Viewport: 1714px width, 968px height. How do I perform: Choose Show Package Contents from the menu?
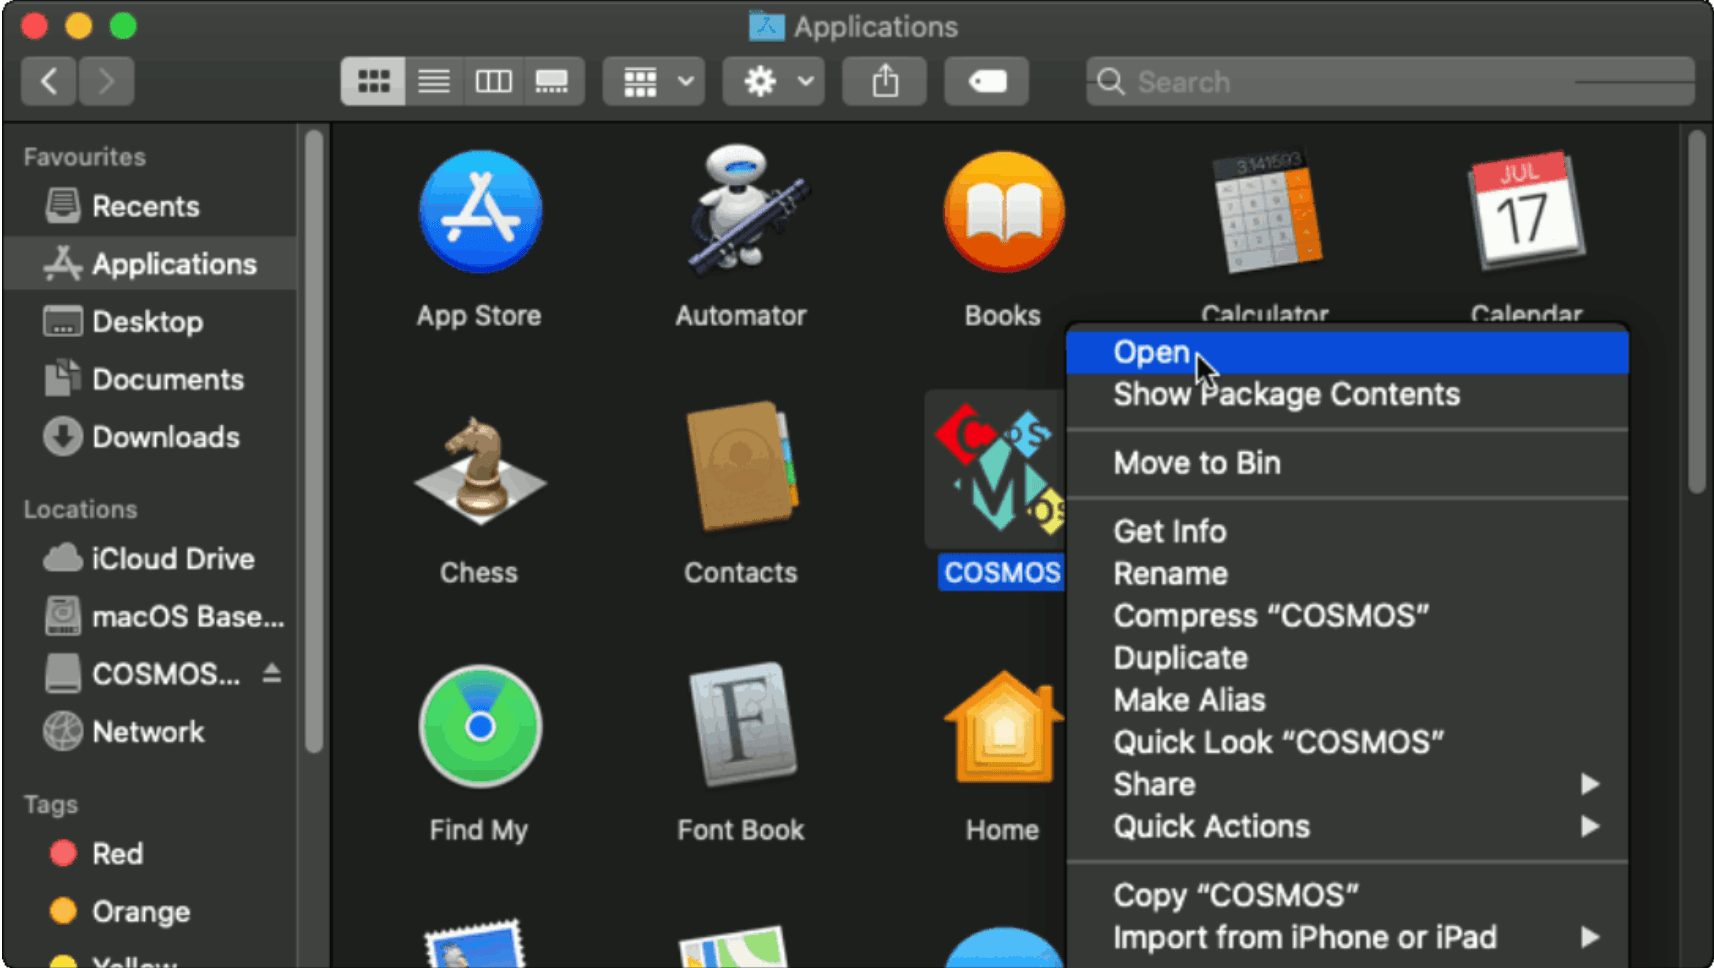(x=1286, y=394)
